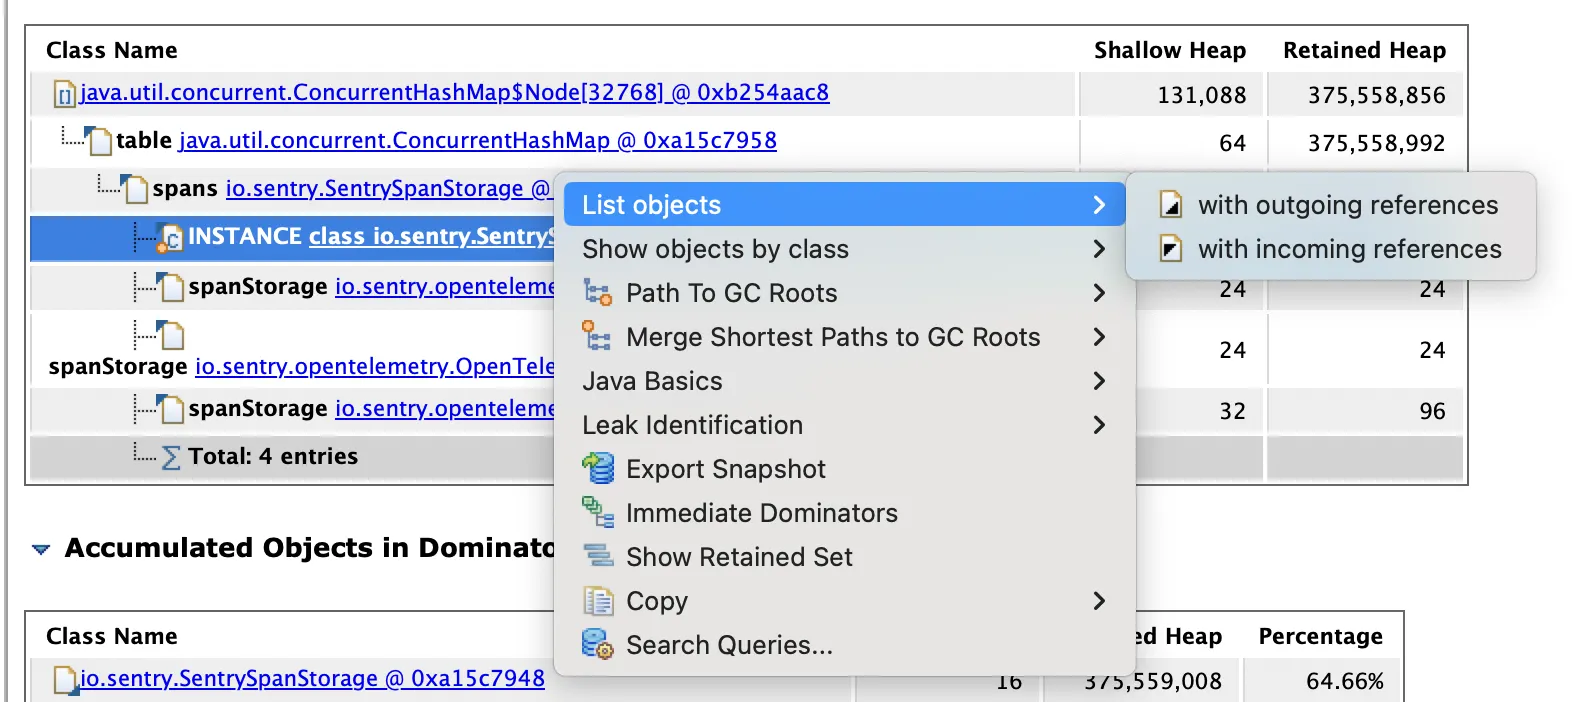
Task: Click the Copy documents icon
Action: click(x=598, y=601)
